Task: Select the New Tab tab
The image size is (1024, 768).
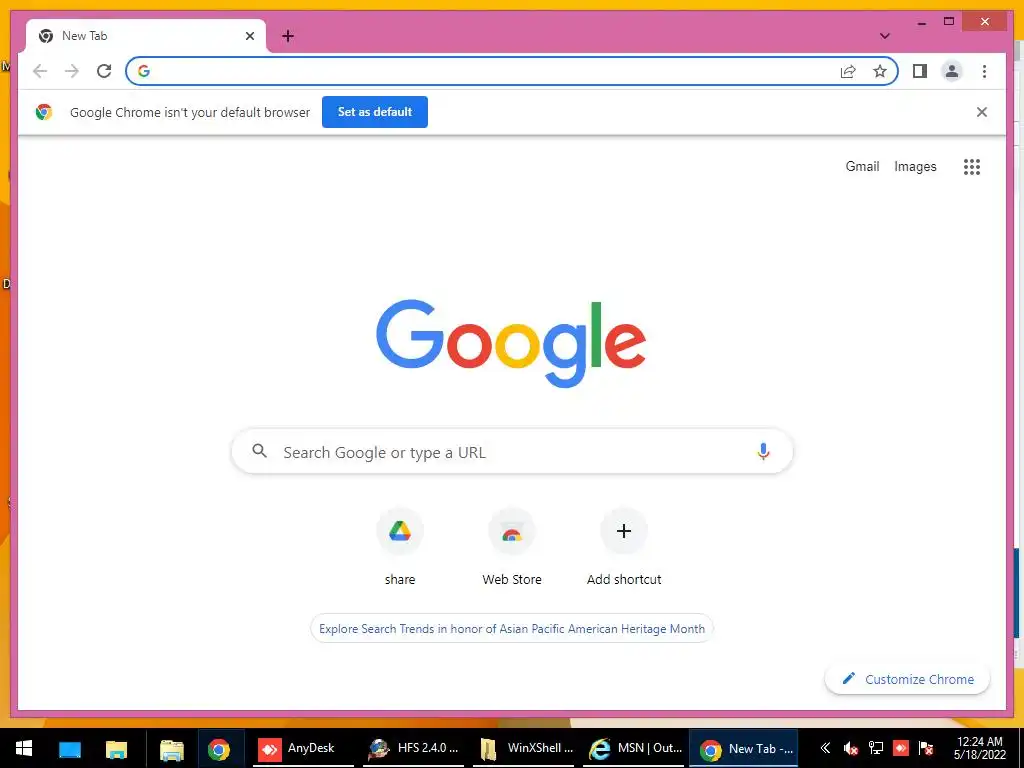Action: (x=146, y=36)
